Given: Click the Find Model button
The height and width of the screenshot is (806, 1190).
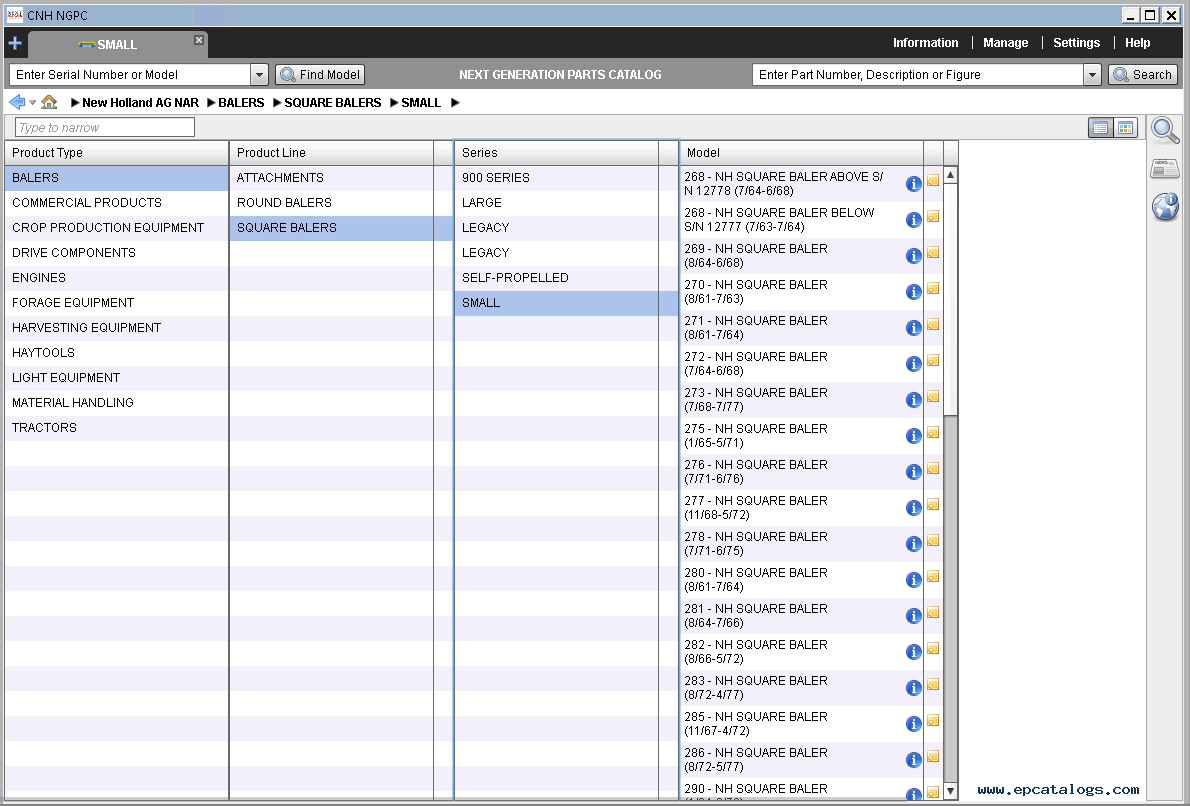Looking at the screenshot, I should [320, 75].
